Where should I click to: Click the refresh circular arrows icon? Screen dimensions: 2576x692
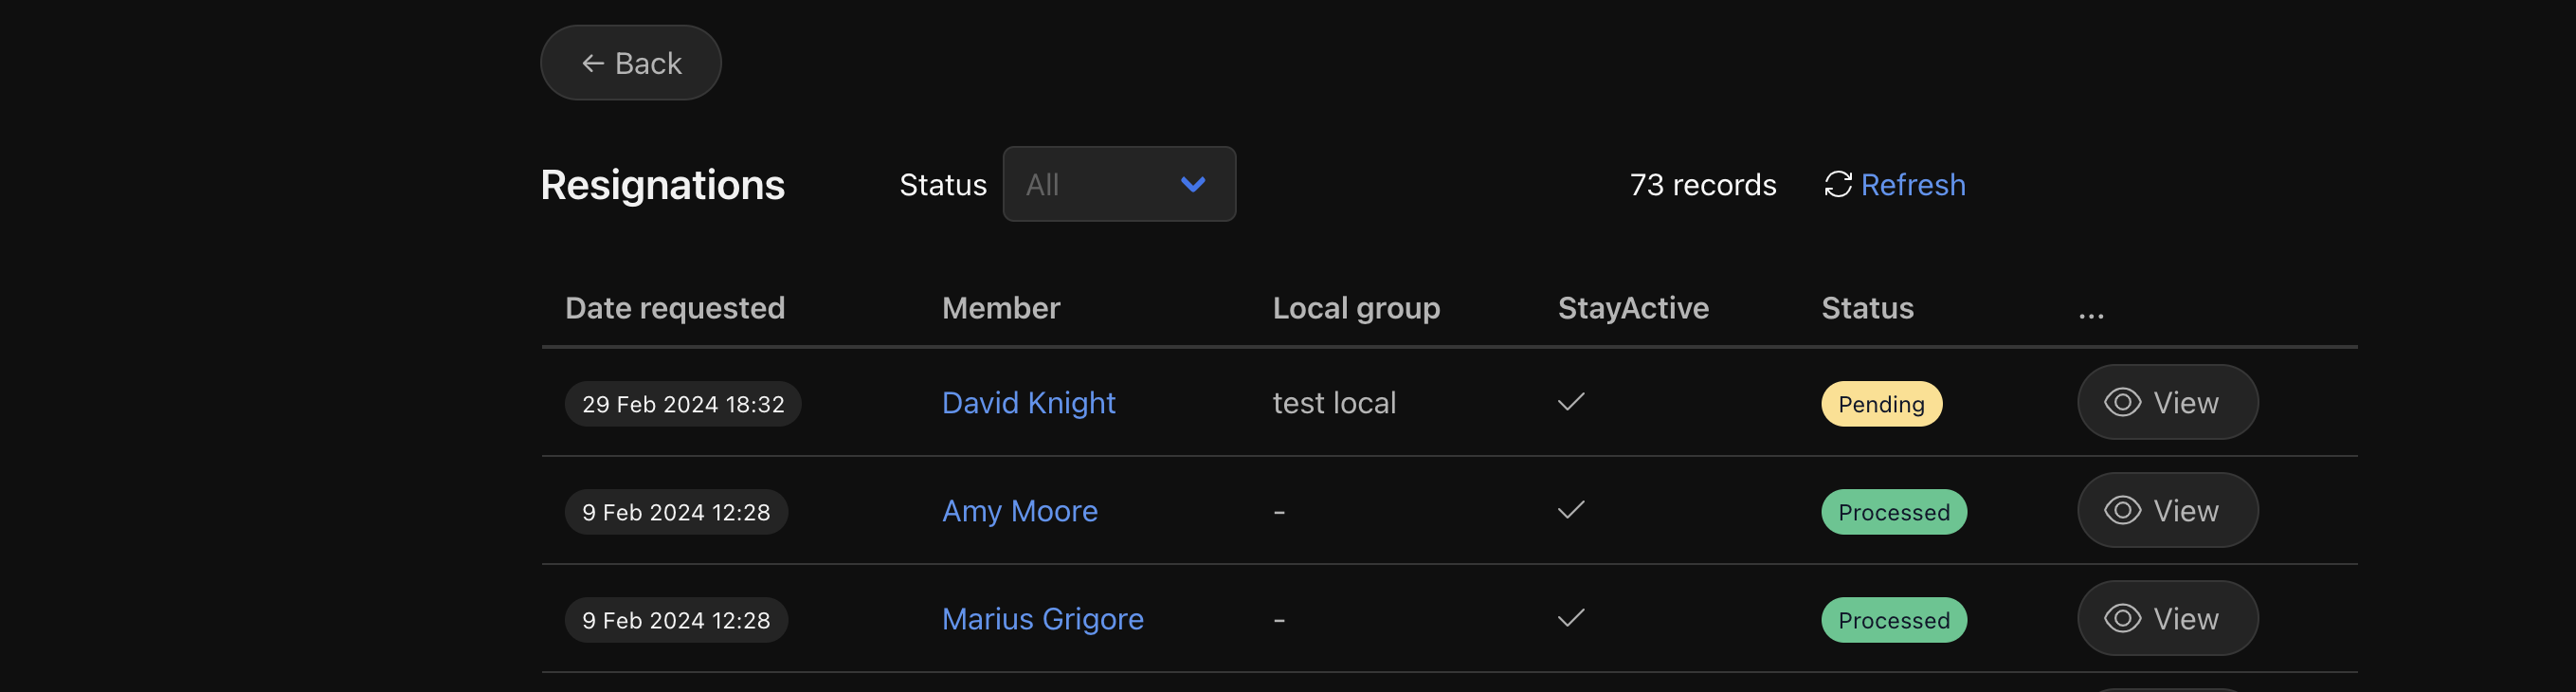tap(1838, 184)
